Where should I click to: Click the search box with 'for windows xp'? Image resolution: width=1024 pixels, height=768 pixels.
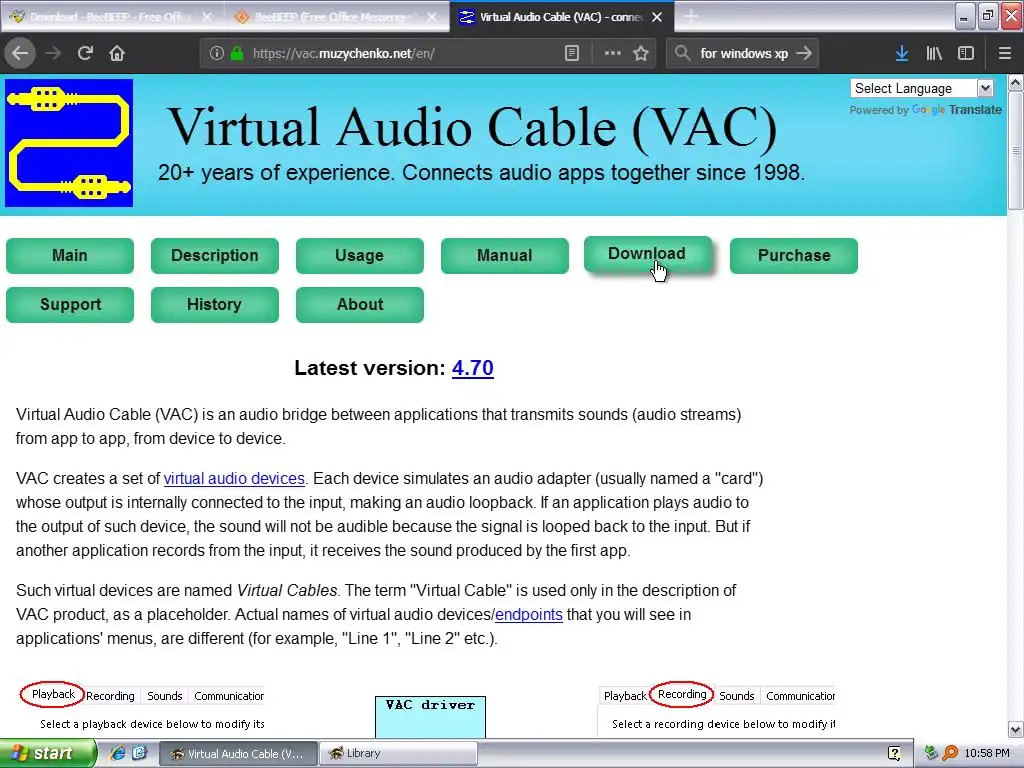pos(744,53)
